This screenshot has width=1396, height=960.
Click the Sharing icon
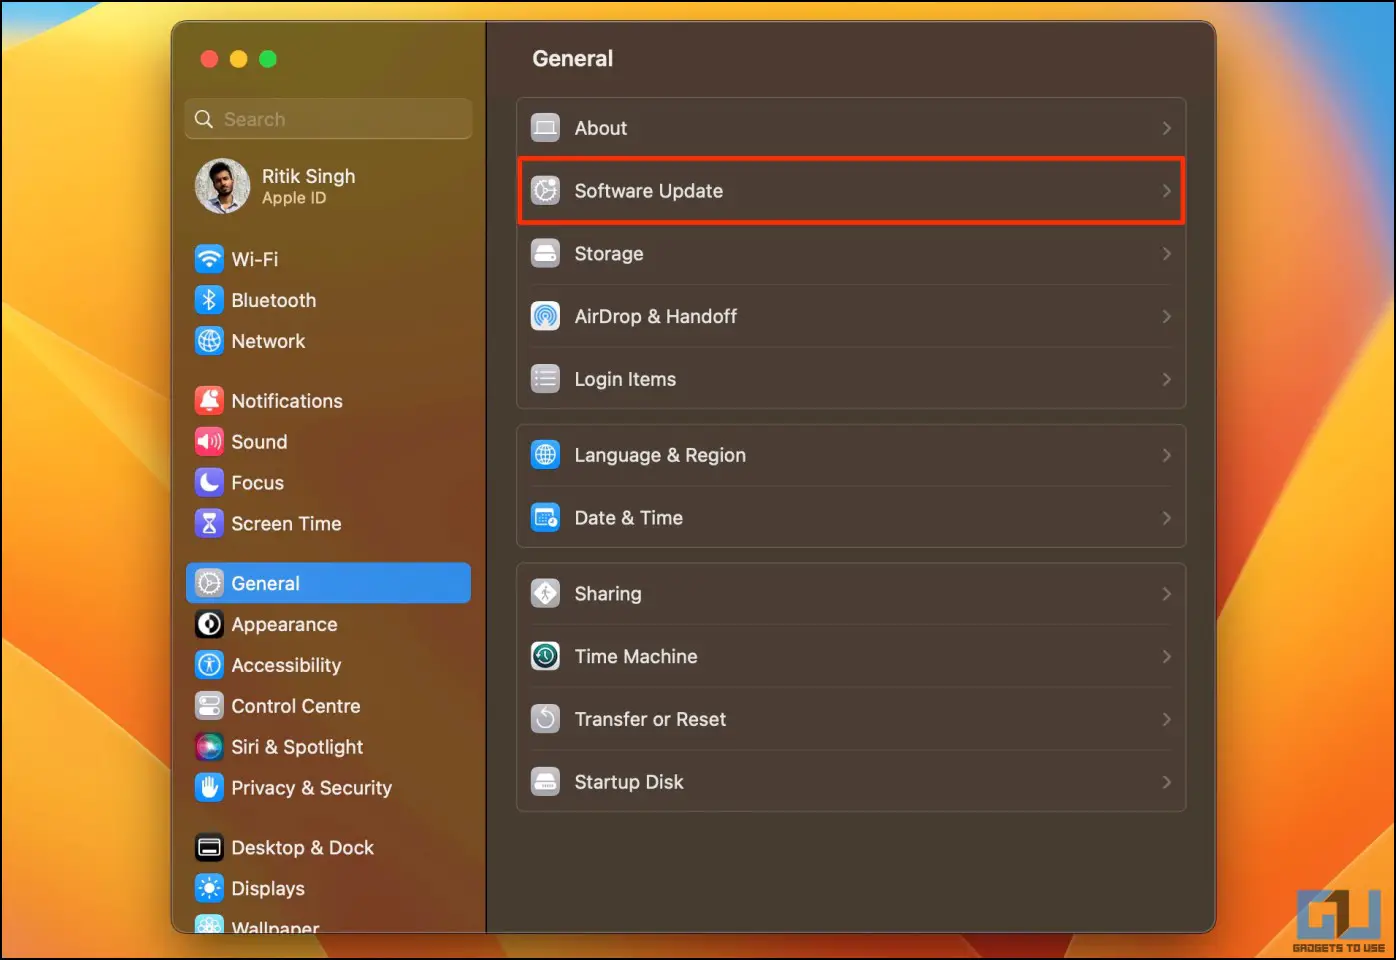[x=545, y=594]
